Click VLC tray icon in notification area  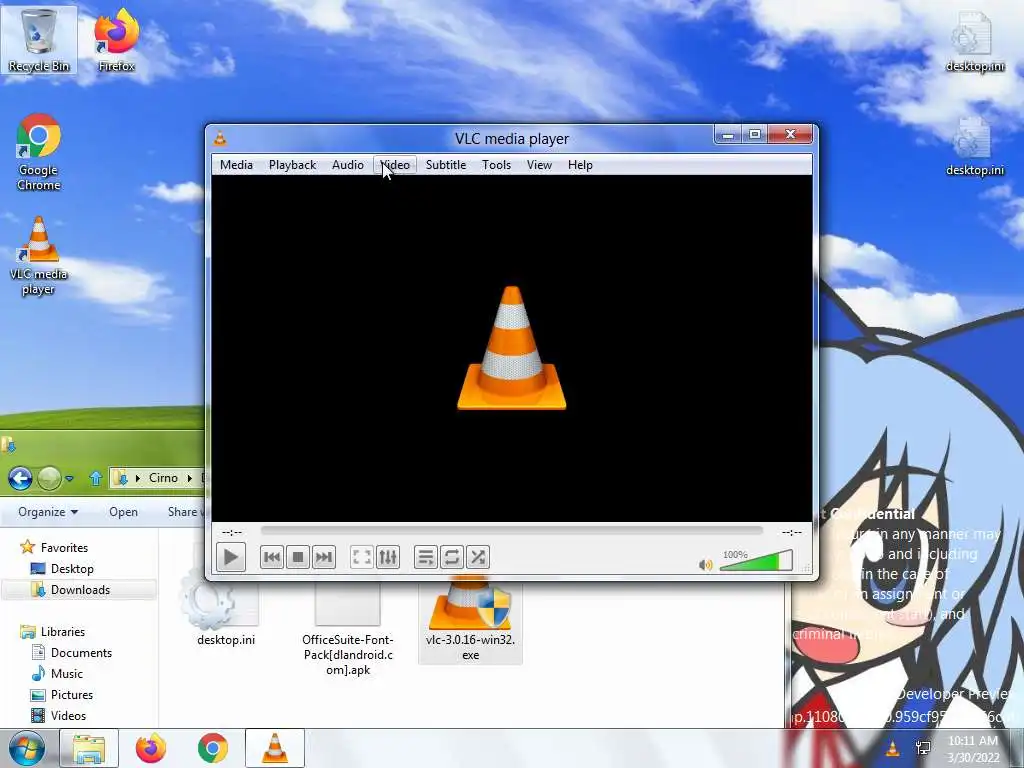[x=892, y=748]
